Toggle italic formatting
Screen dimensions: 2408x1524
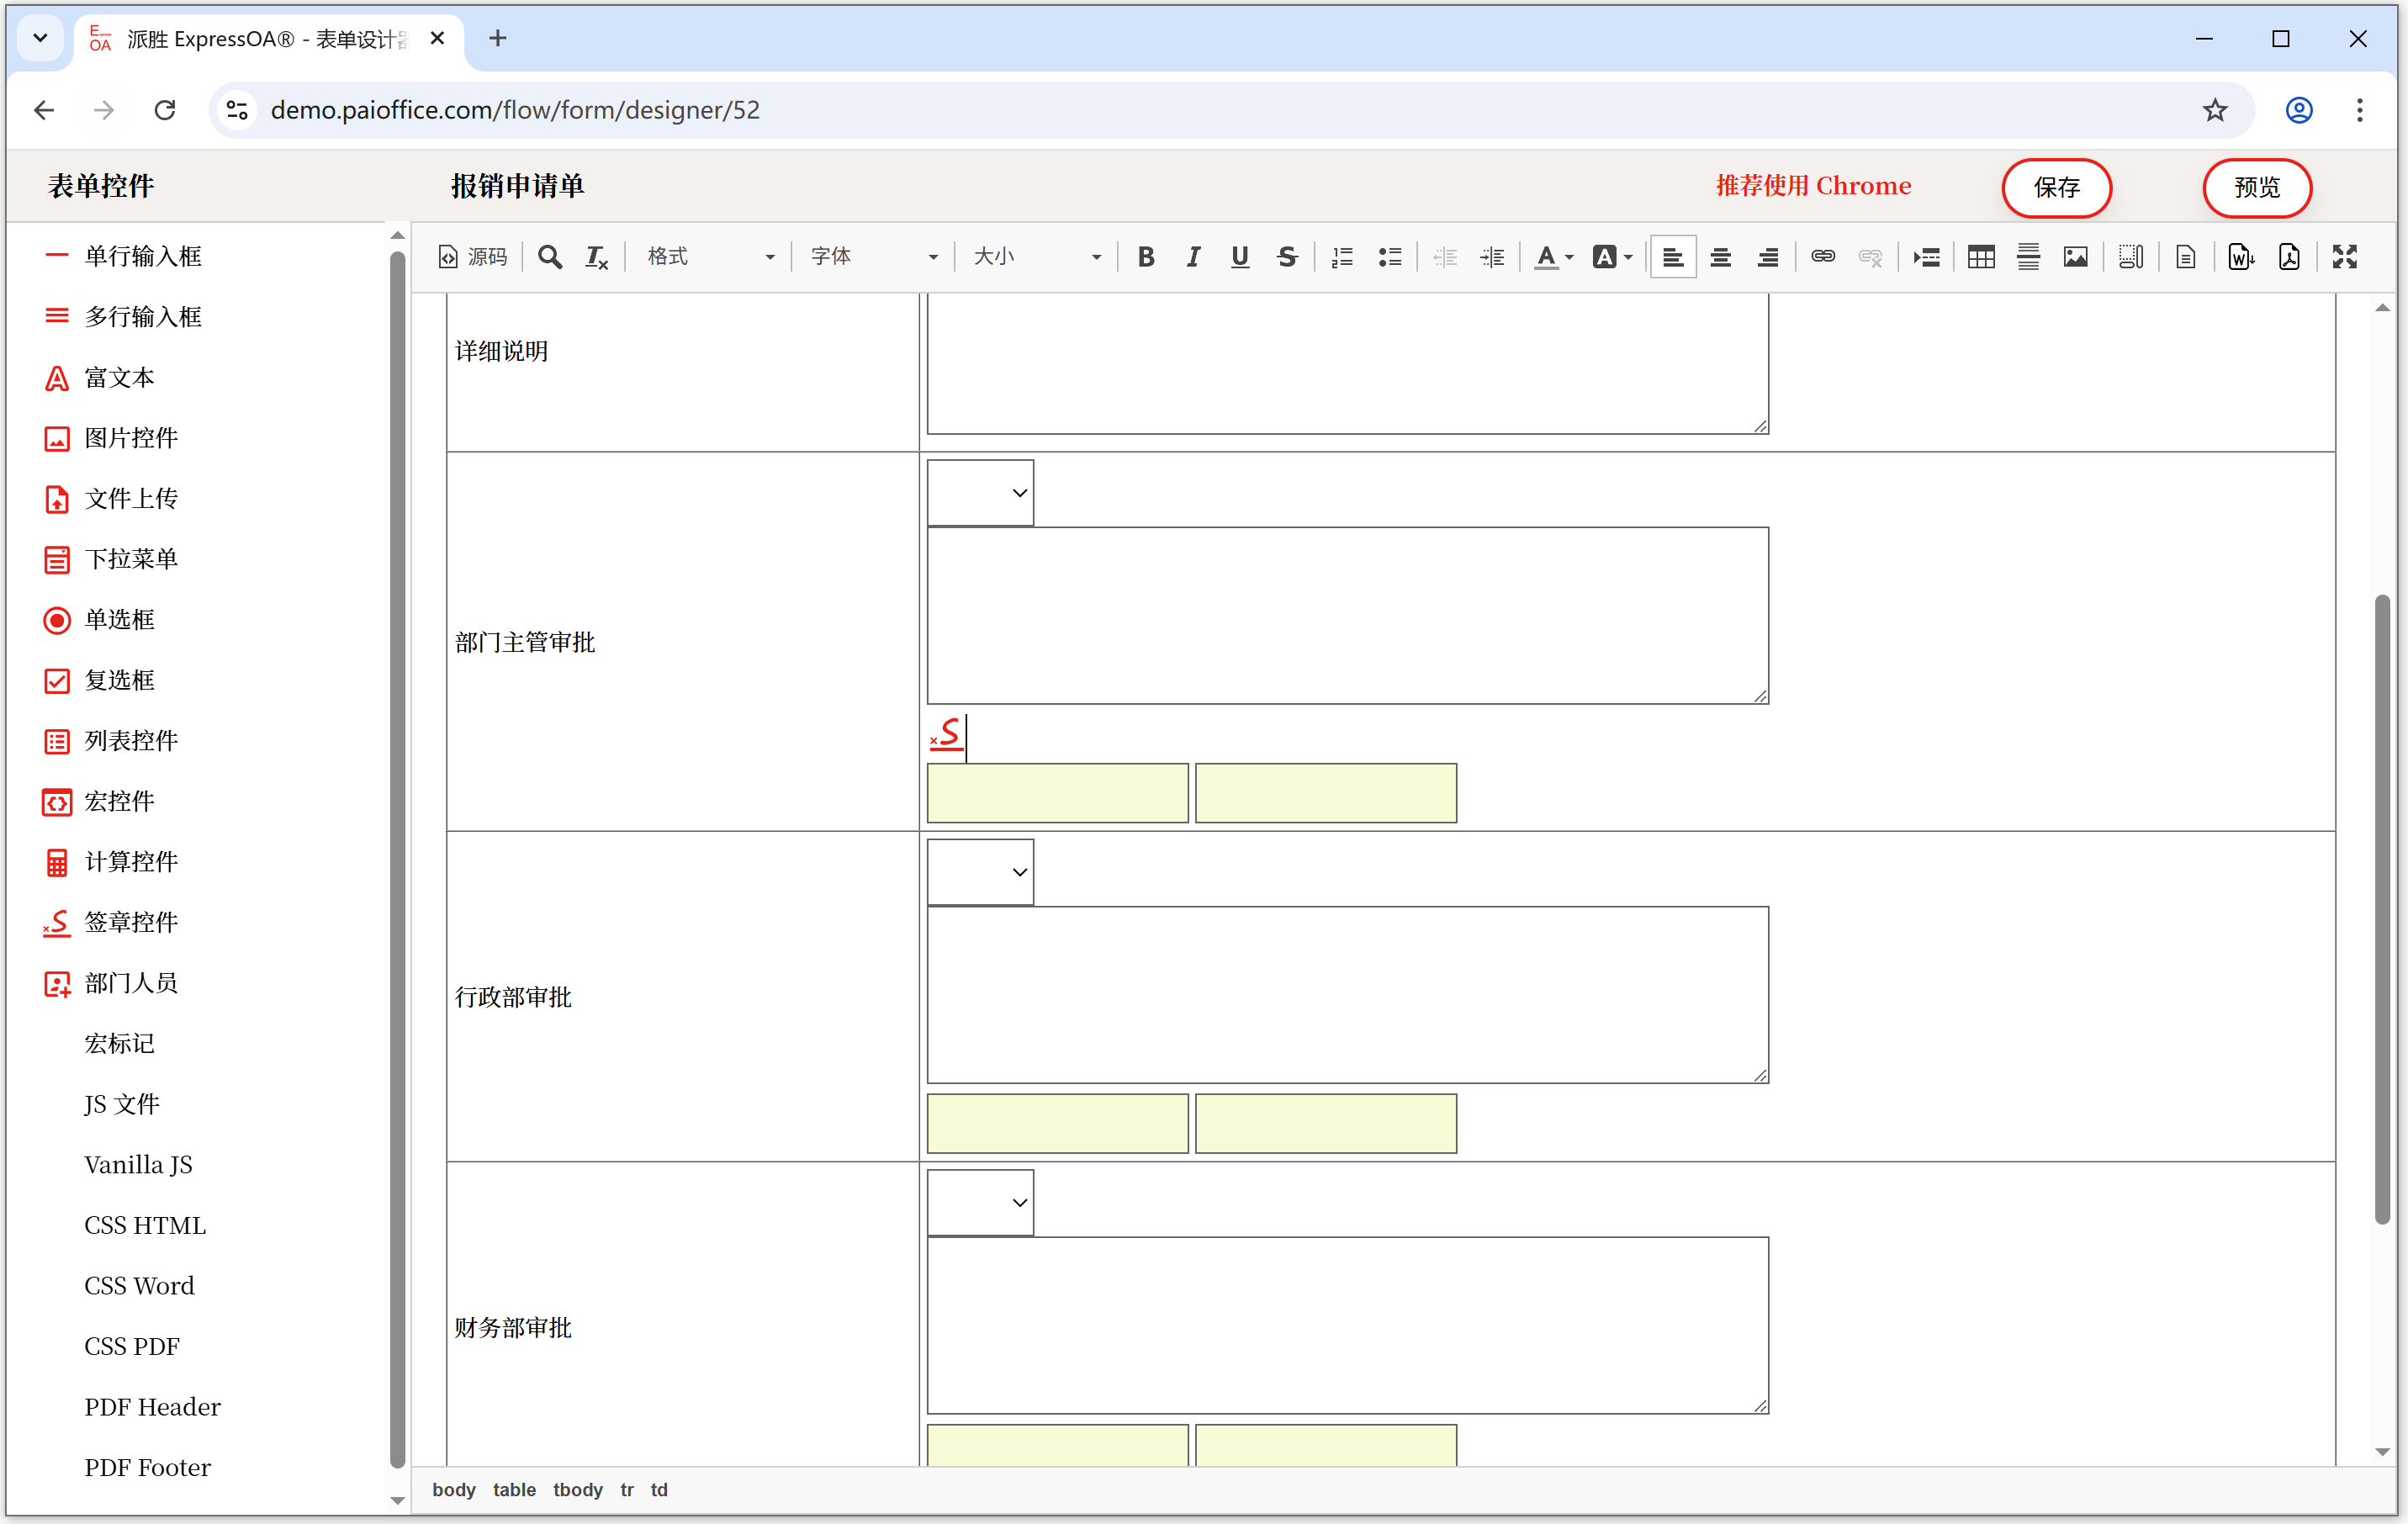(x=1193, y=257)
